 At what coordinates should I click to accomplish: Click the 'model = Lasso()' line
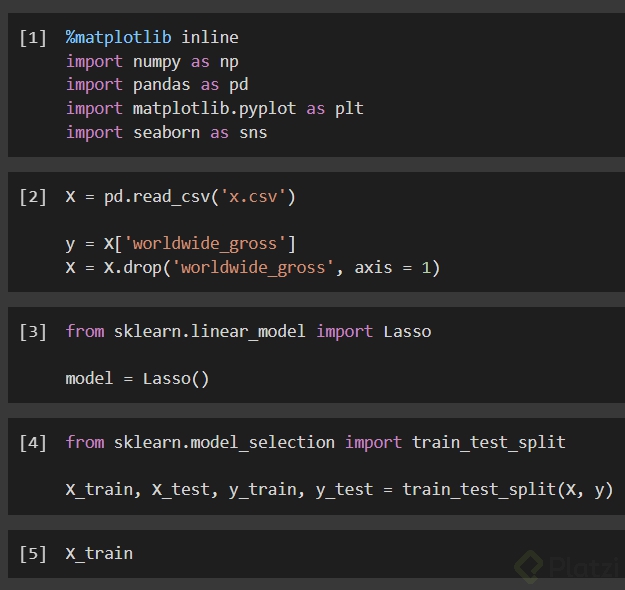coord(137,378)
